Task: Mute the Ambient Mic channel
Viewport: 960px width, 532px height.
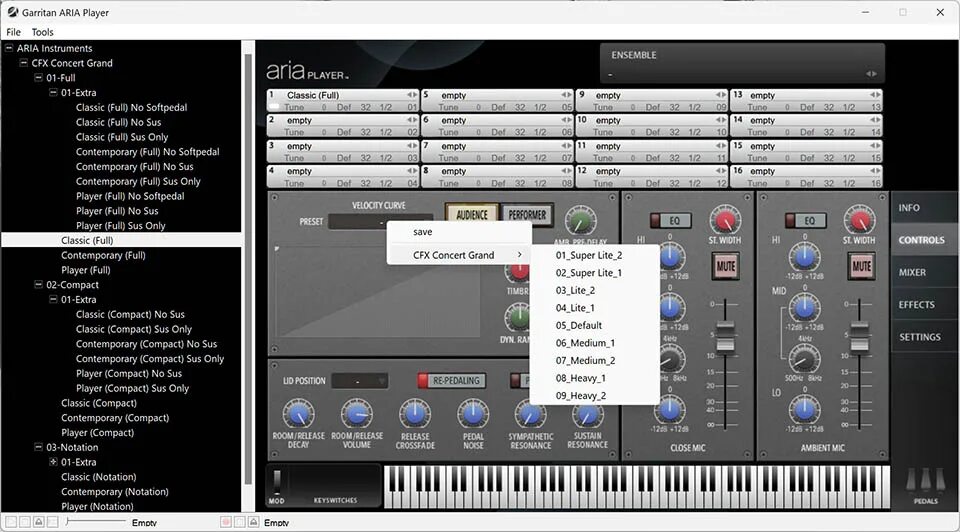Action: tap(861, 266)
